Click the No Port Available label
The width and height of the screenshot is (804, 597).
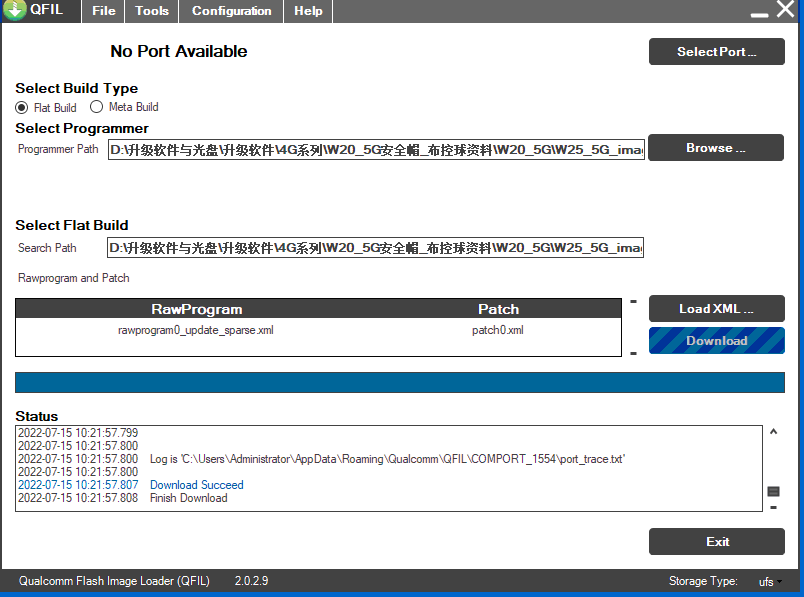(178, 51)
